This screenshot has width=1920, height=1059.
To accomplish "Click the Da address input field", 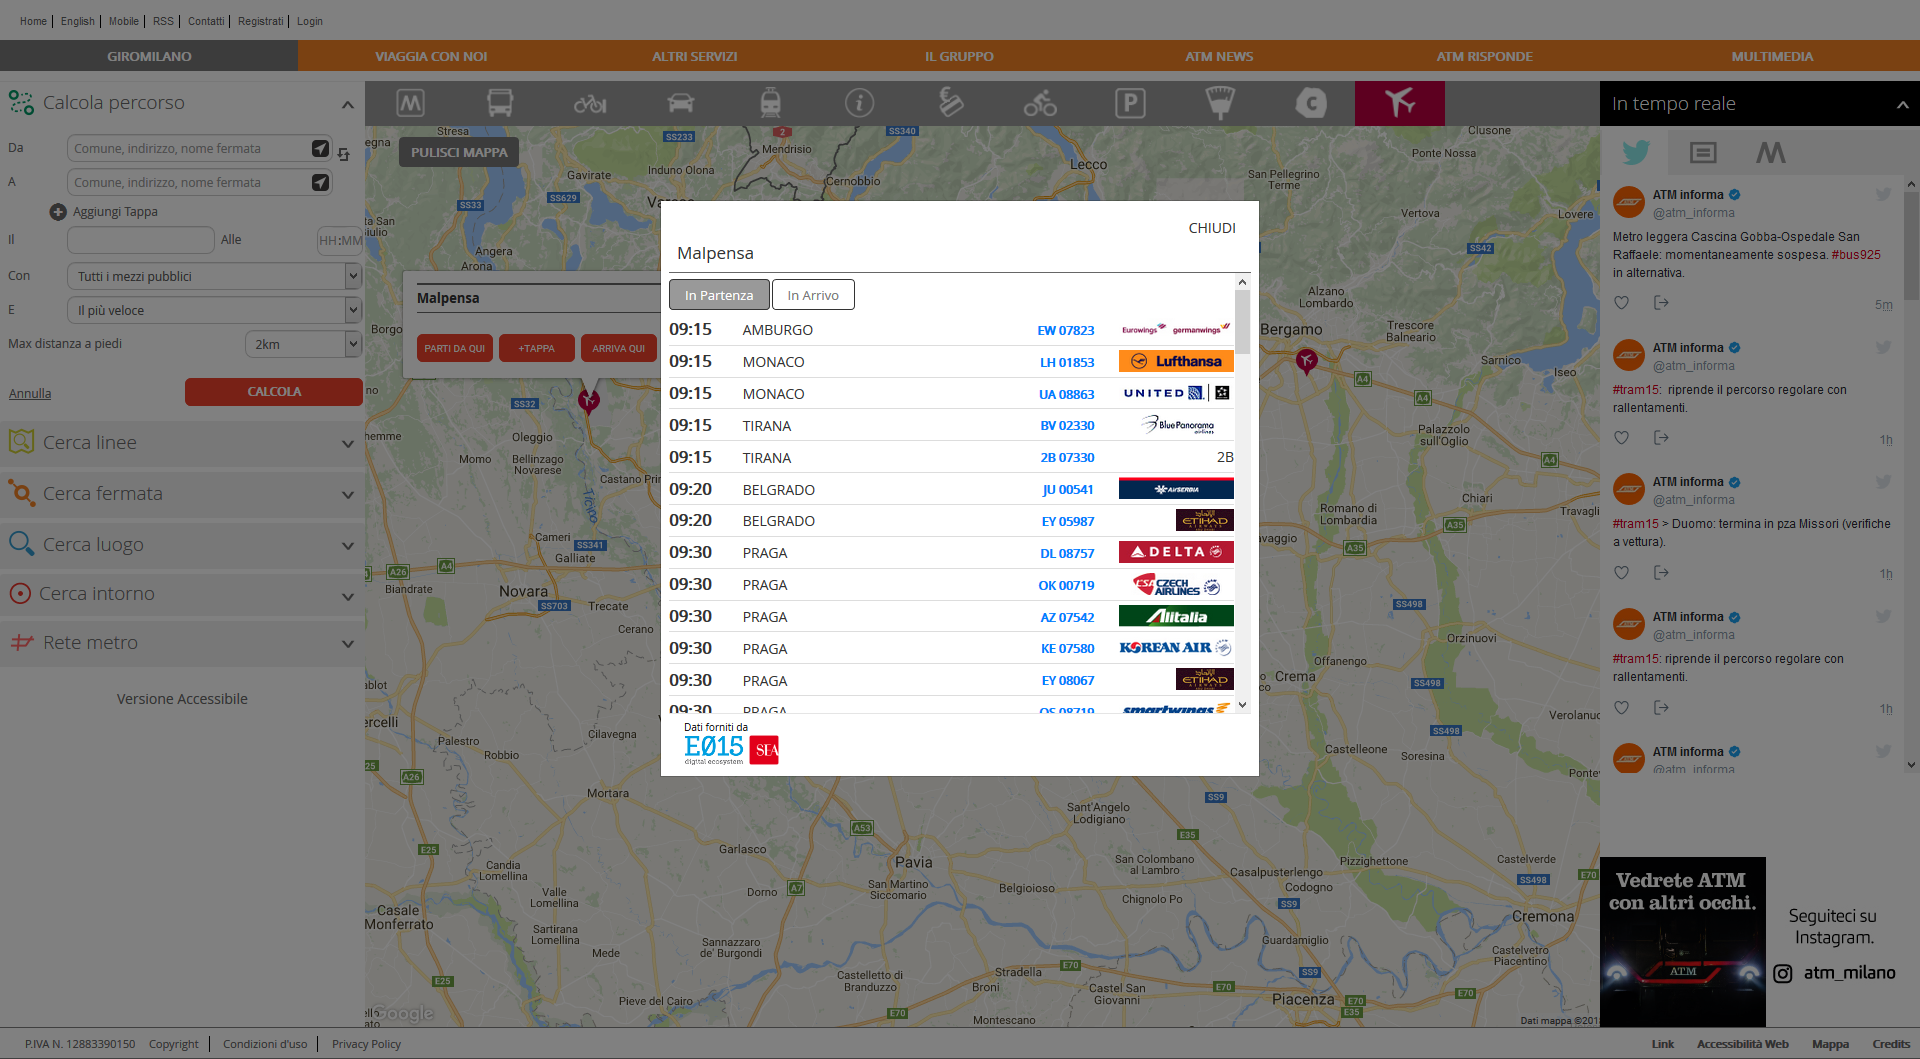I will pyautogui.click(x=187, y=148).
